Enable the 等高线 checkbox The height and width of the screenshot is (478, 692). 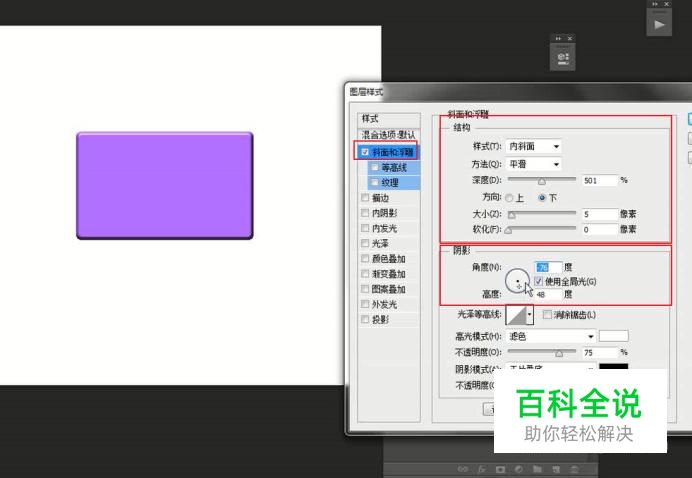click(x=374, y=167)
